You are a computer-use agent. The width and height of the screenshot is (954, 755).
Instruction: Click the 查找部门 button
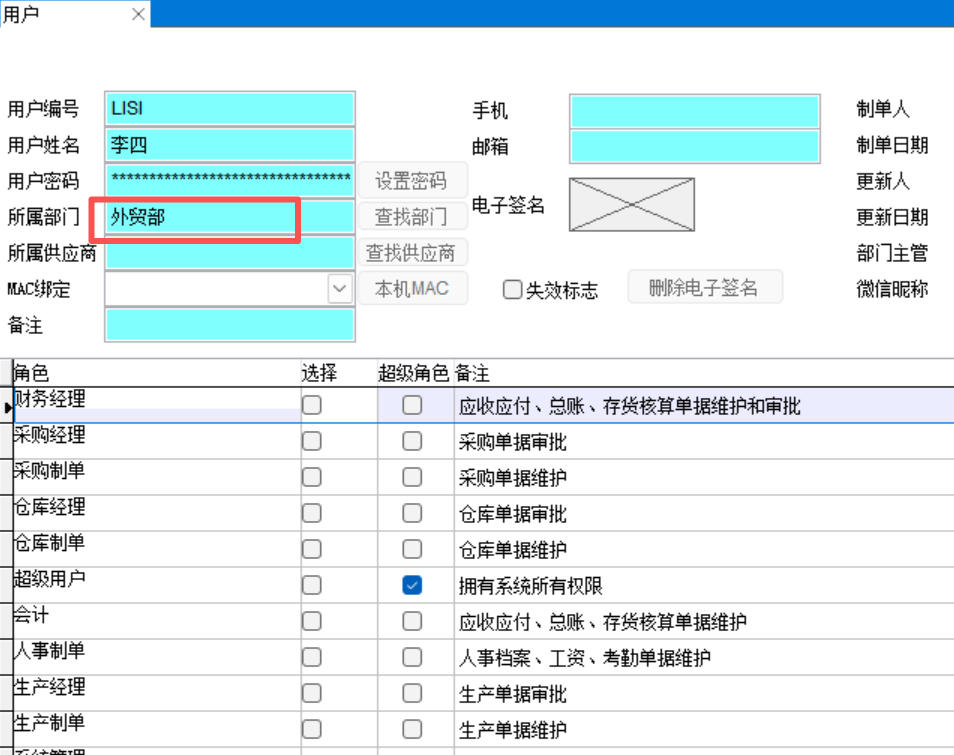coord(411,217)
